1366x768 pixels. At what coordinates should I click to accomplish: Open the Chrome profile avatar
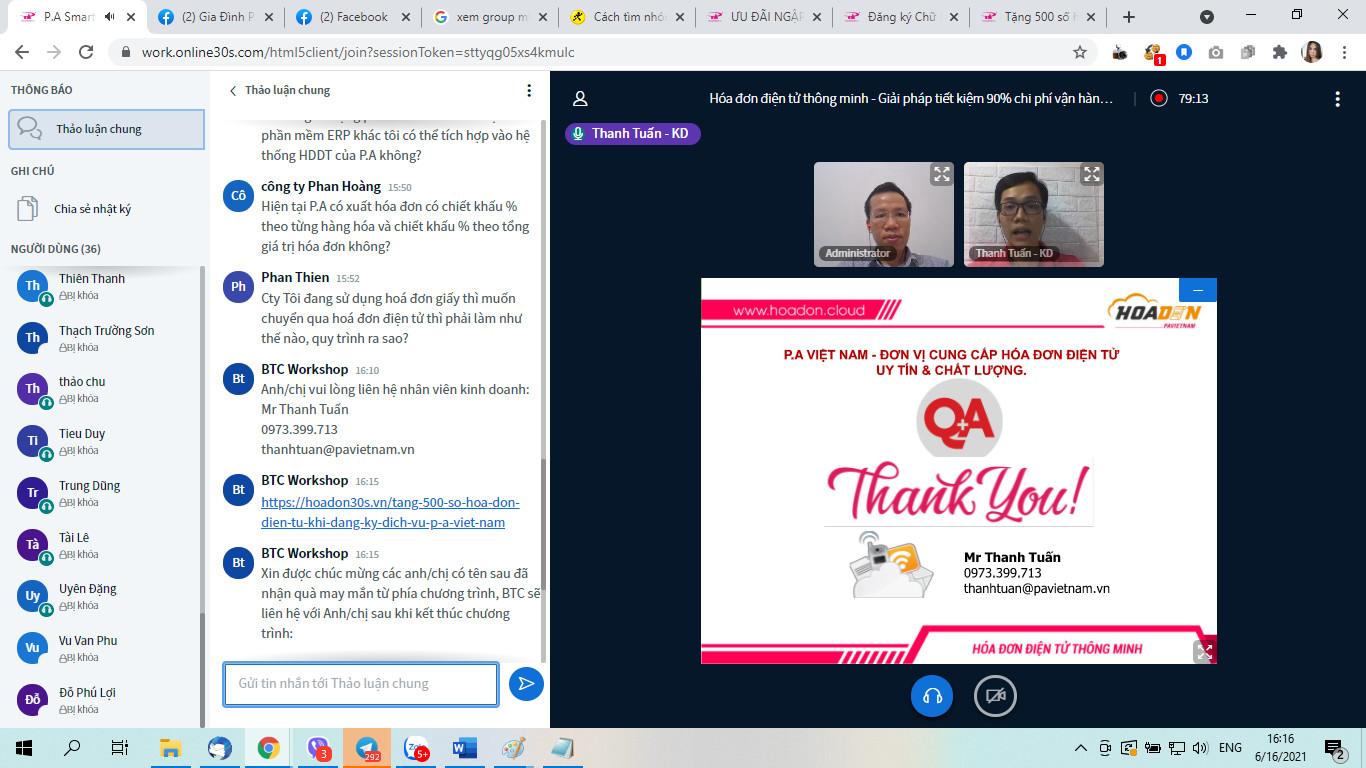point(1312,52)
